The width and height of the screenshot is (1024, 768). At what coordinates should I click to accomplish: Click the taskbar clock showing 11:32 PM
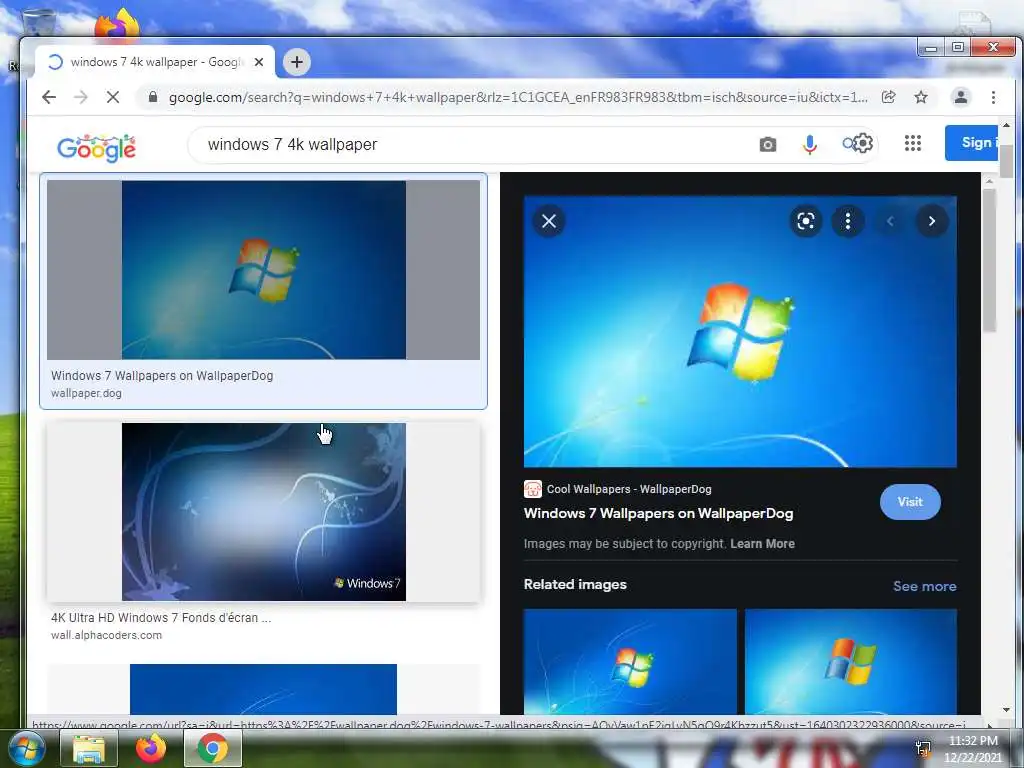click(972, 748)
